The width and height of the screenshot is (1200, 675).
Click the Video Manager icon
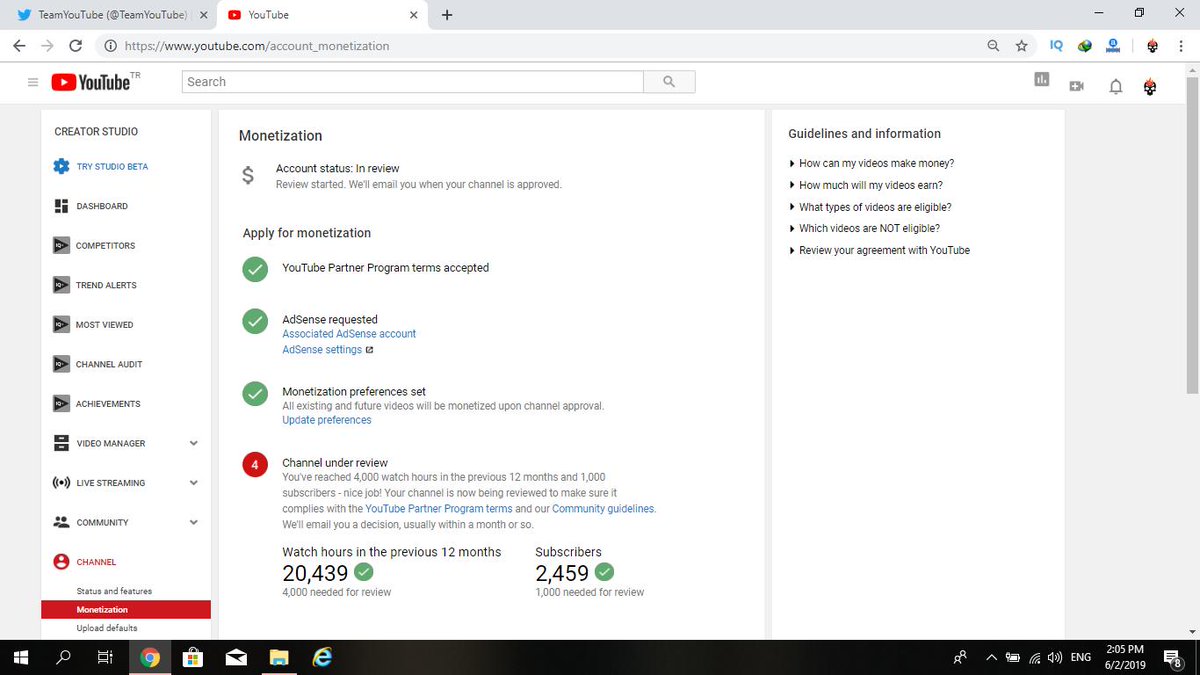click(61, 443)
